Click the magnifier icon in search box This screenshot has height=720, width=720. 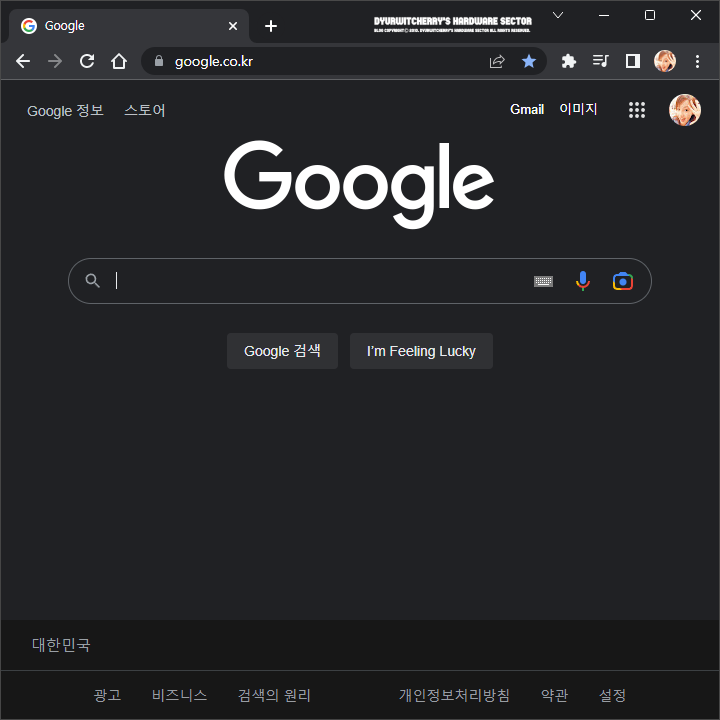[93, 281]
